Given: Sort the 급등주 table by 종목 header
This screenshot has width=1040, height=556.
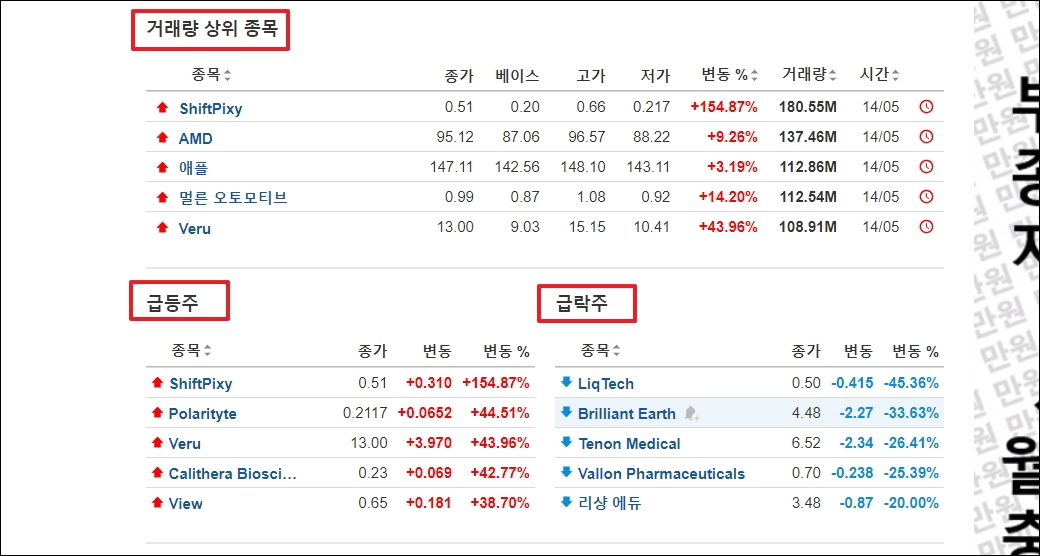Looking at the screenshot, I should [x=192, y=350].
